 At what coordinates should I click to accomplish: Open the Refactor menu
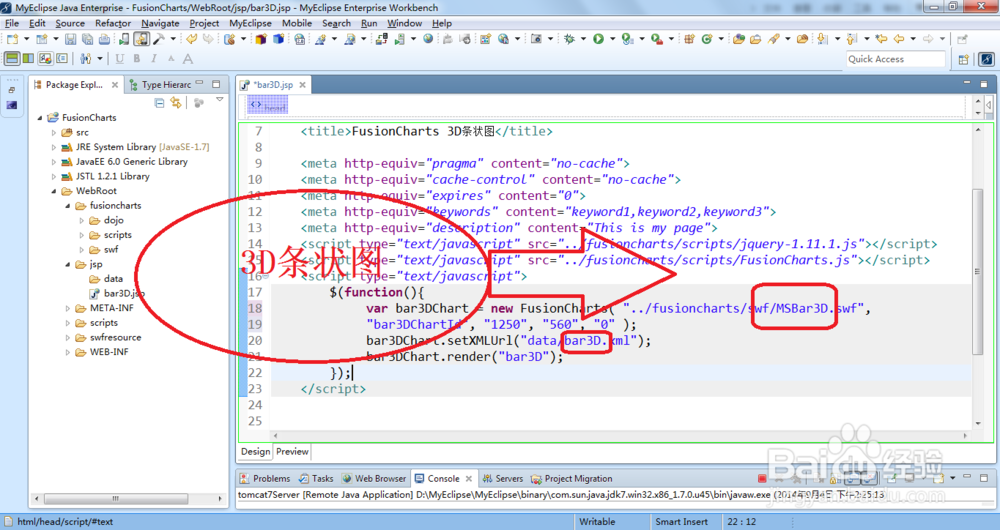(113, 23)
